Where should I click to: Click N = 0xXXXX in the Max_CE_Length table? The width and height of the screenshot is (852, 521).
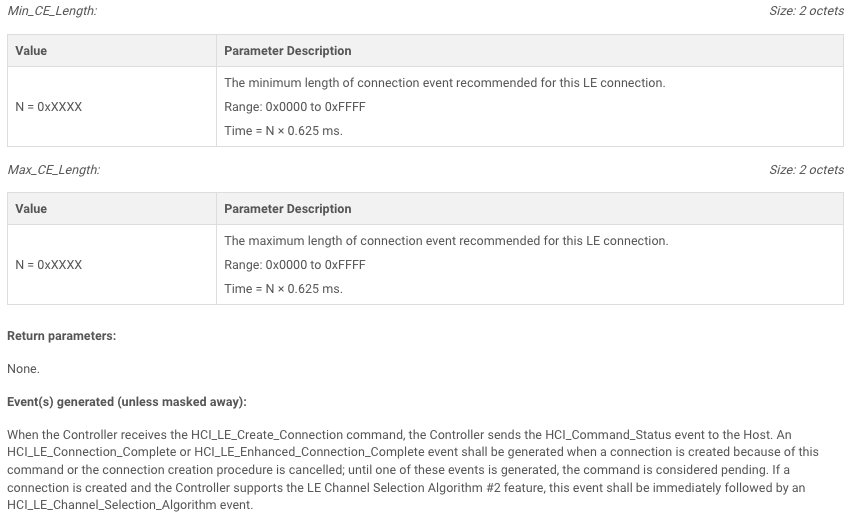[x=48, y=265]
